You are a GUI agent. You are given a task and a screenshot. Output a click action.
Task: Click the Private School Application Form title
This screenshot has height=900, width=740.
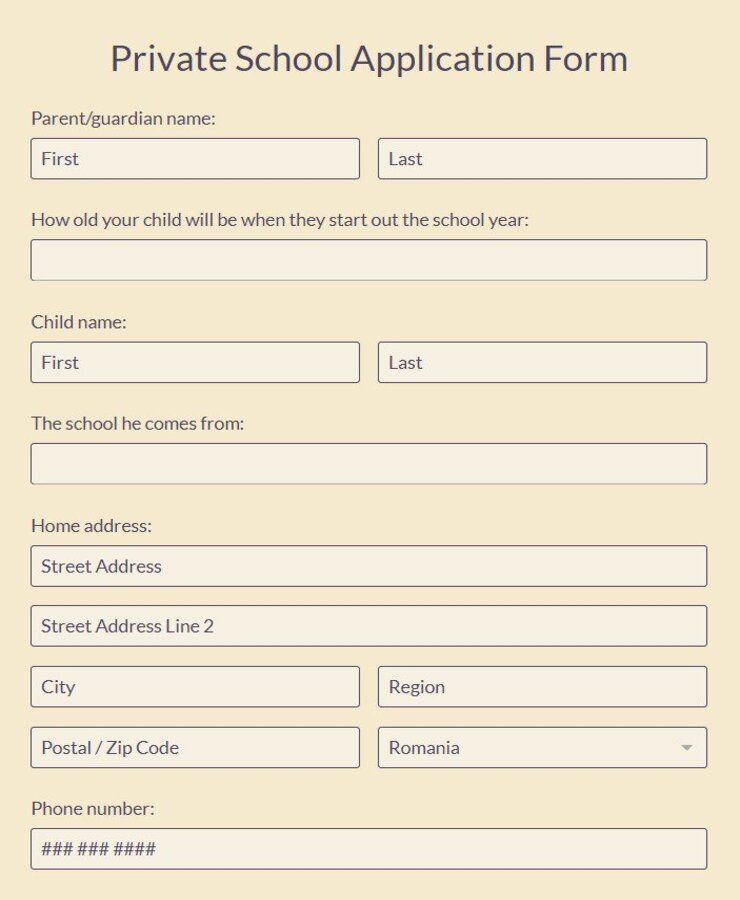tap(369, 59)
